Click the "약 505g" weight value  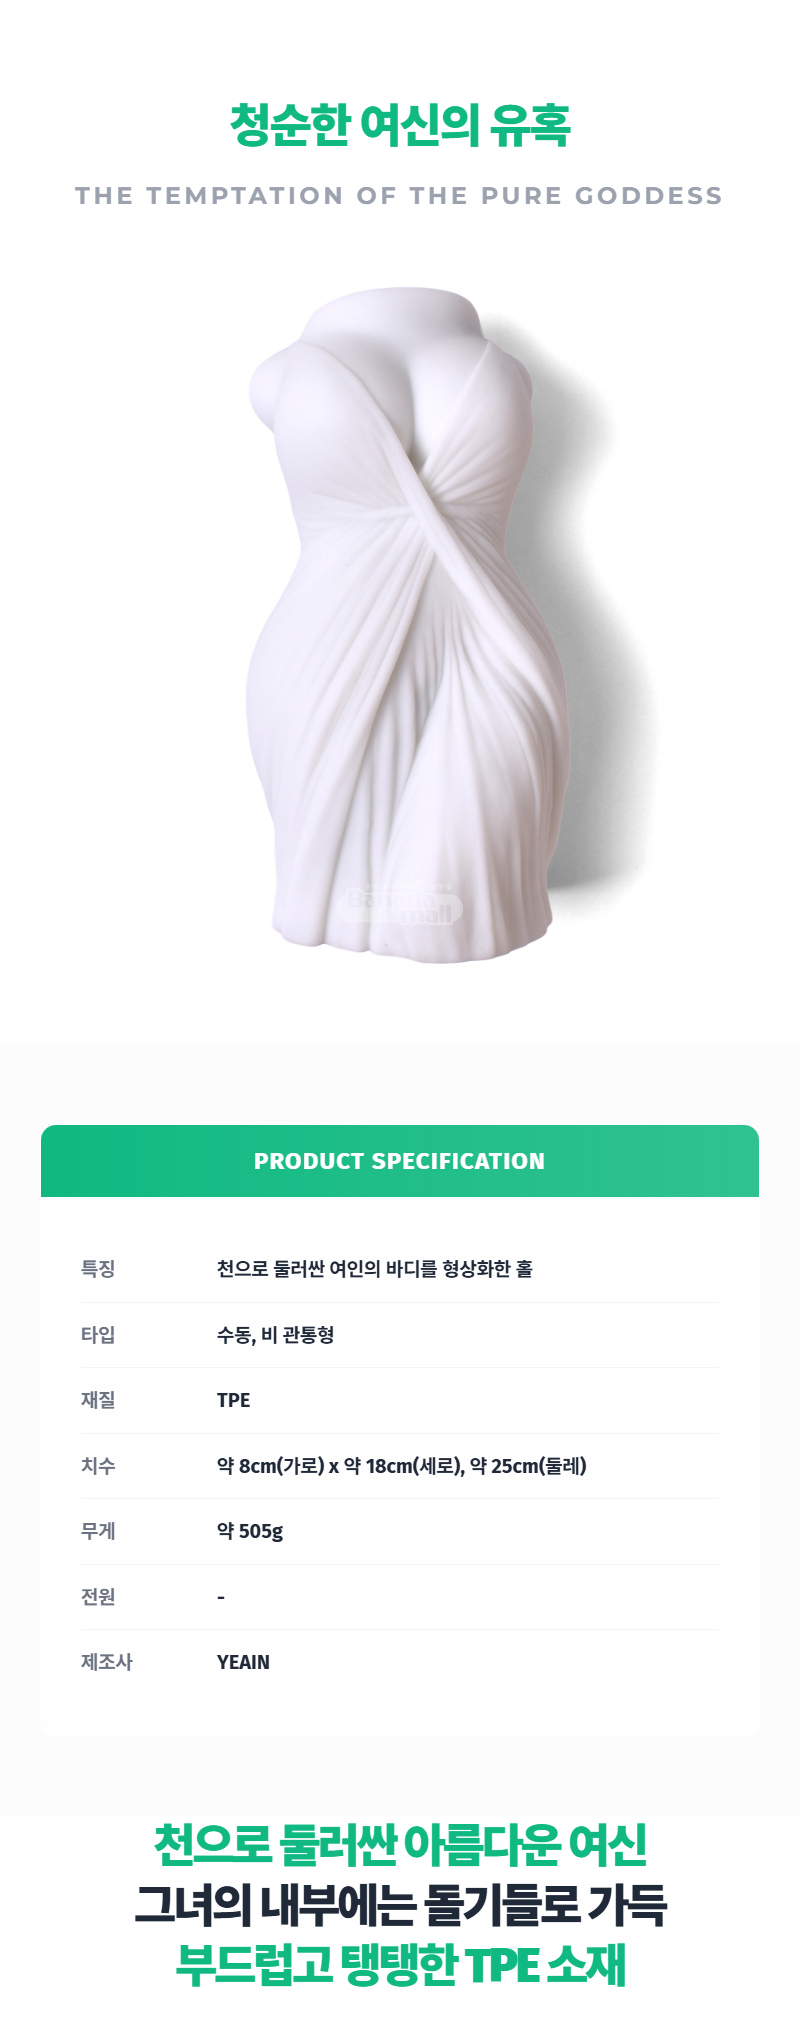pyautogui.click(x=250, y=1531)
